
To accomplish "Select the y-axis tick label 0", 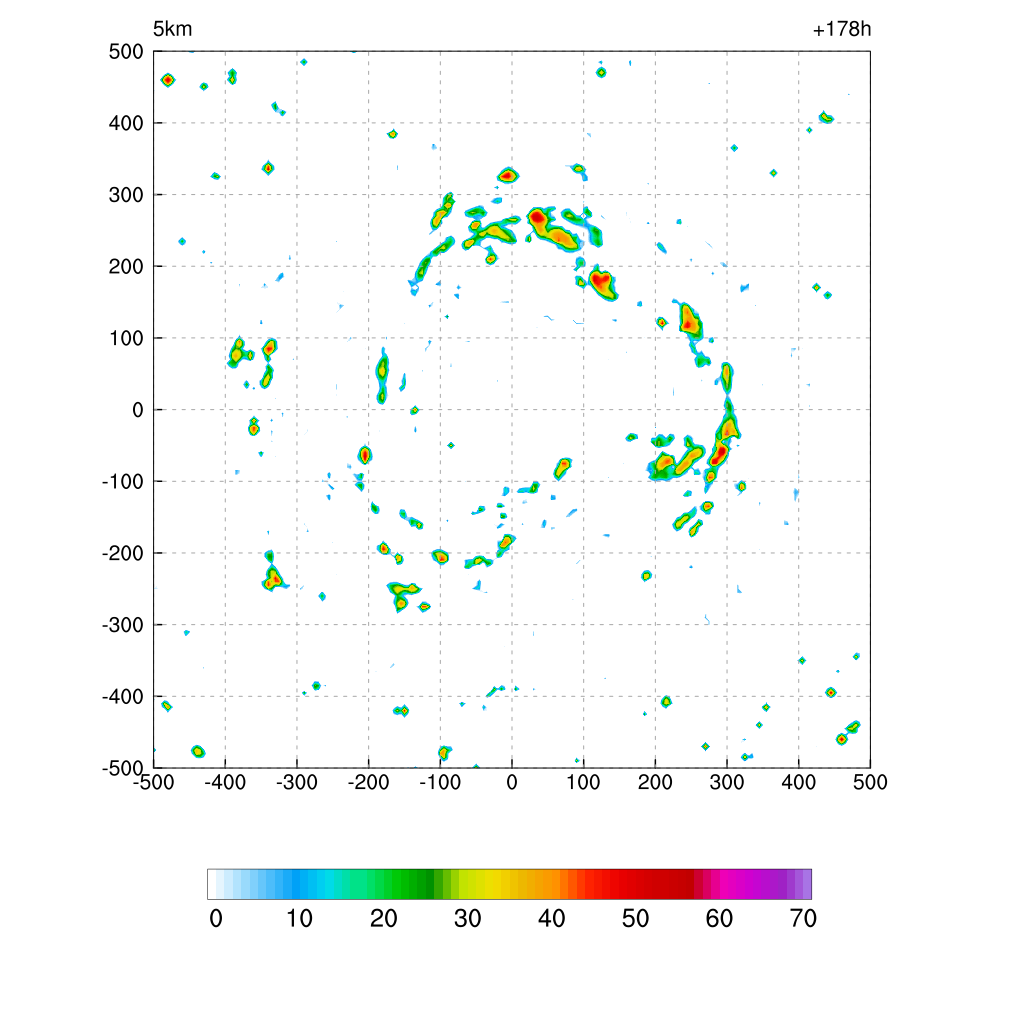I will pos(138,410).
